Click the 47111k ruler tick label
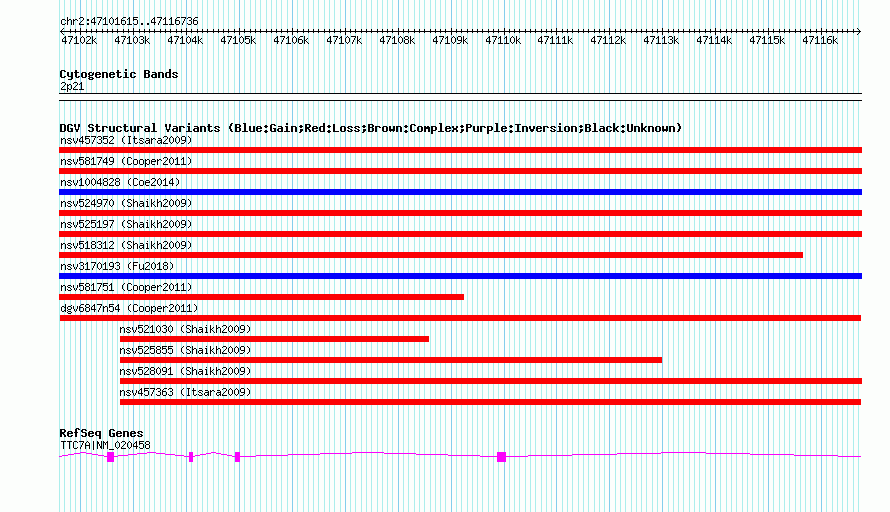890x512 pixels. tap(555, 40)
